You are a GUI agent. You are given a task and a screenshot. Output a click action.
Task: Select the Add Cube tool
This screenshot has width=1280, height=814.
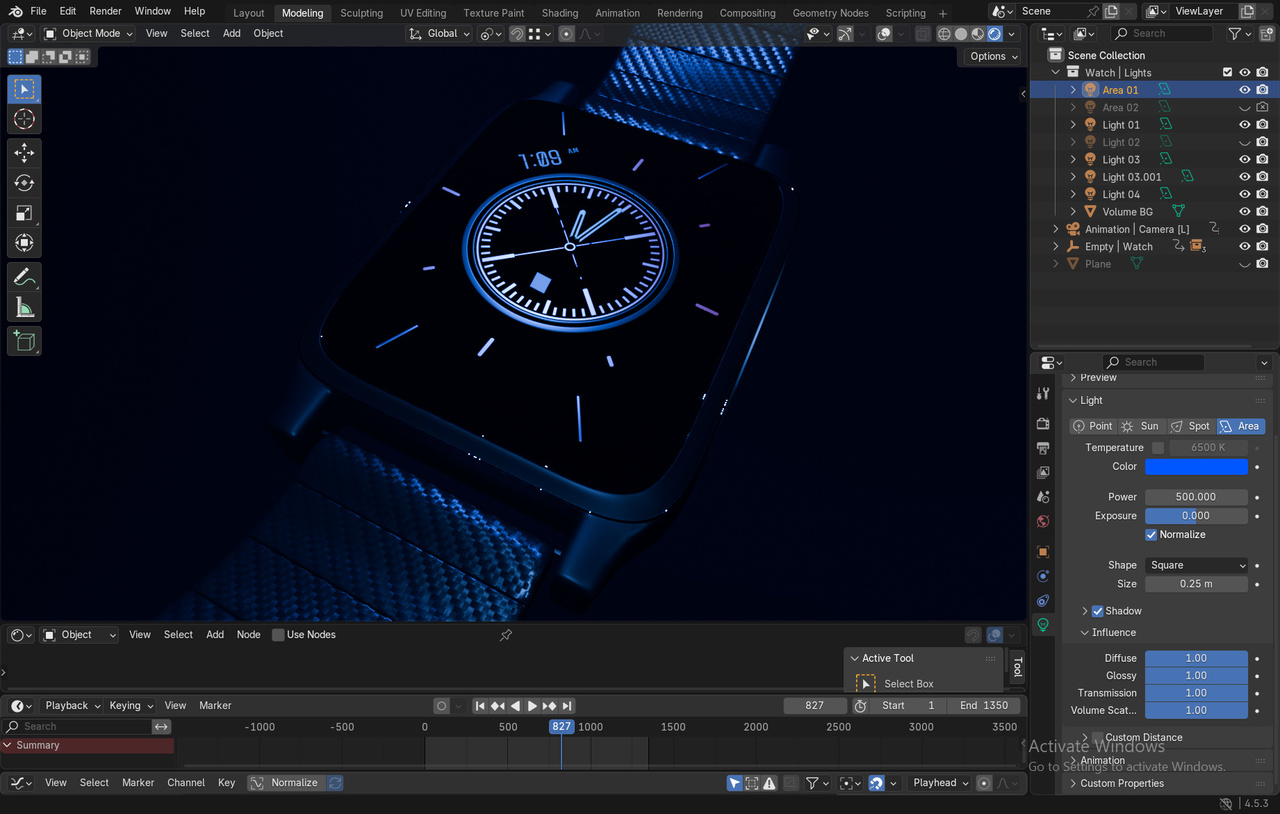(x=24, y=341)
